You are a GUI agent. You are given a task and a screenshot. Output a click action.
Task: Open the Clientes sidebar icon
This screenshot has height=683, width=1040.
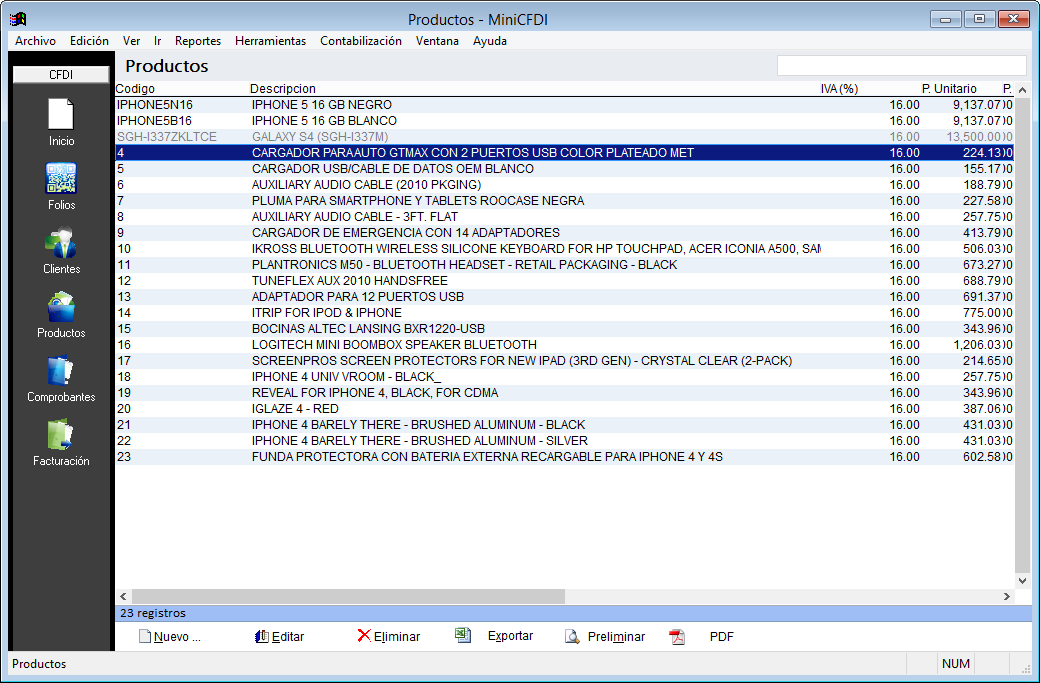click(x=61, y=242)
